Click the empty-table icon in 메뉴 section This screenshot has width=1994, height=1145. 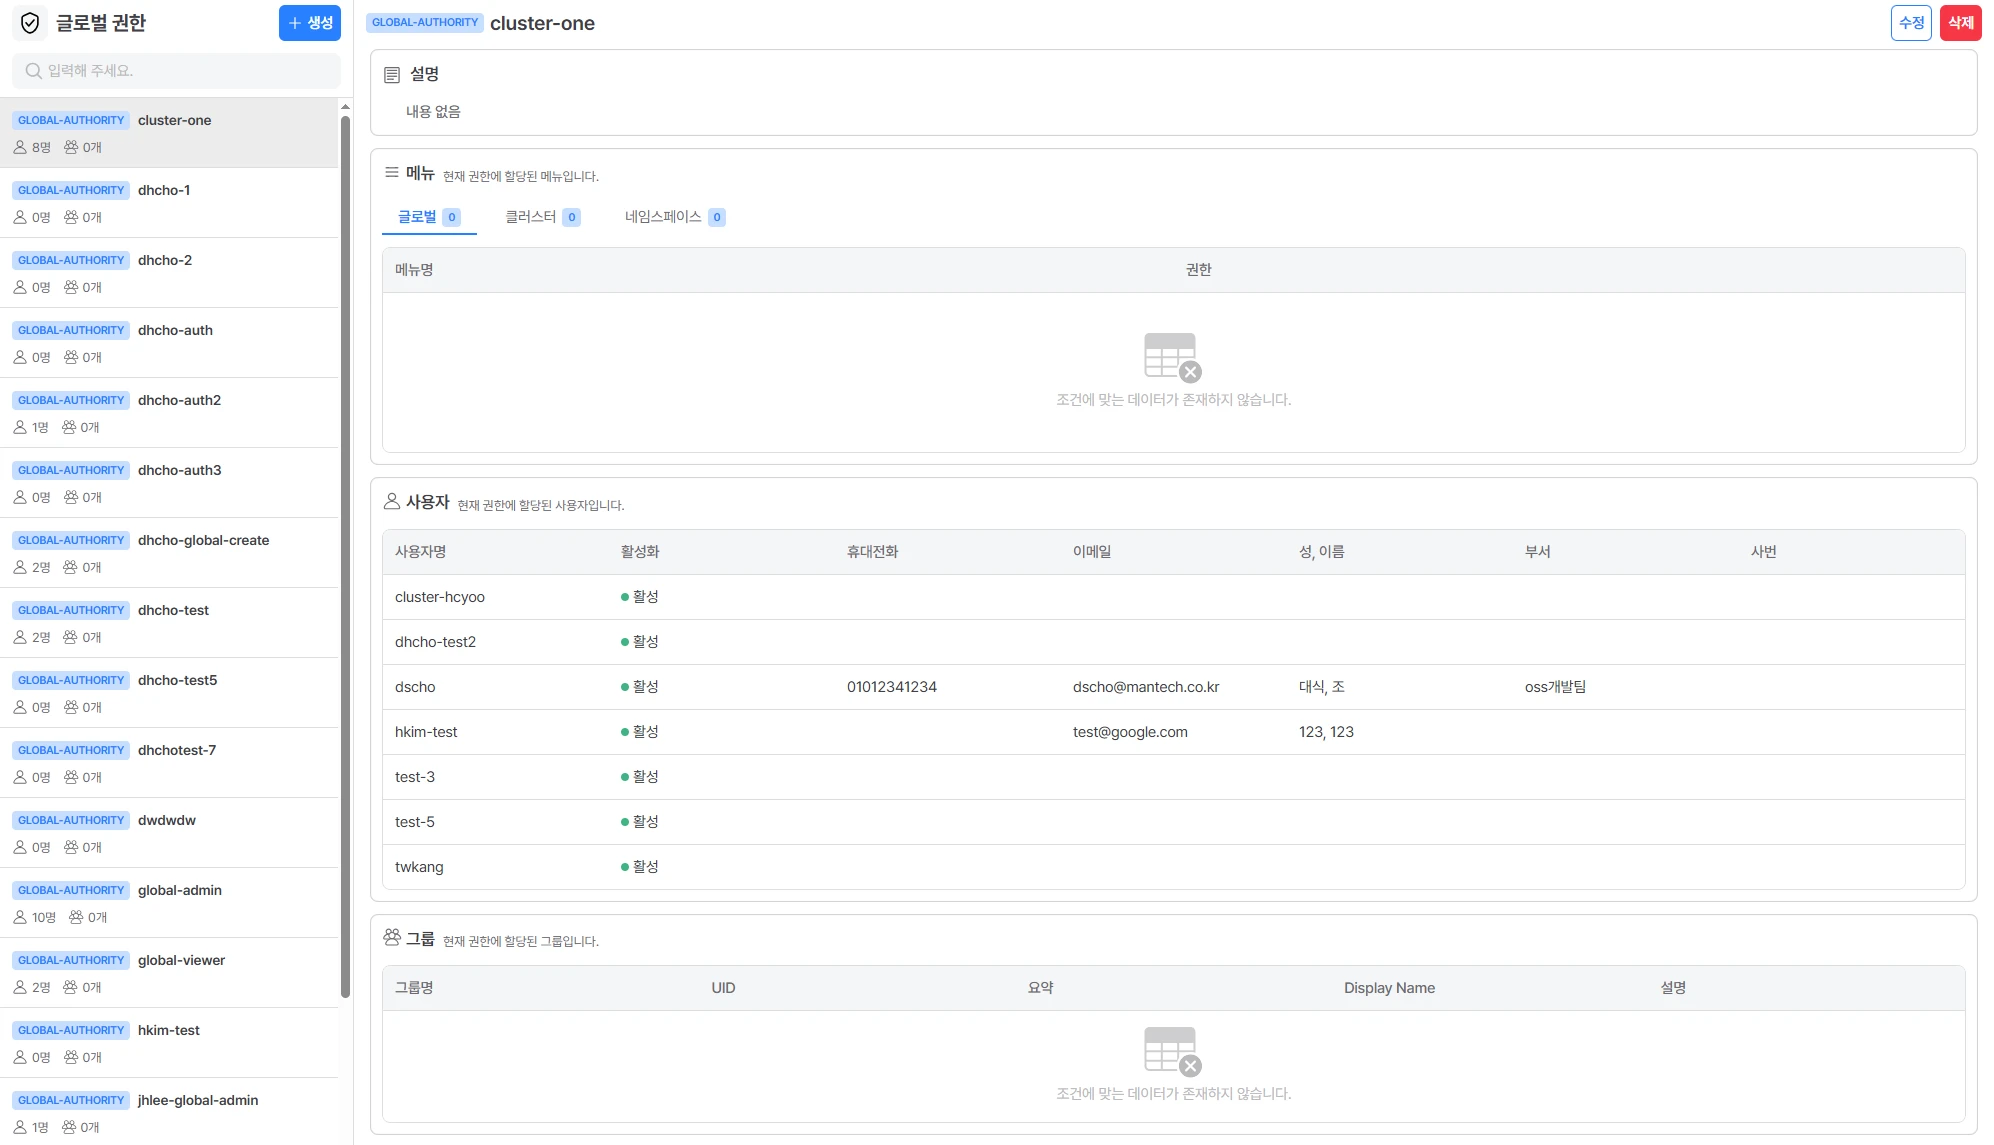[1173, 357]
